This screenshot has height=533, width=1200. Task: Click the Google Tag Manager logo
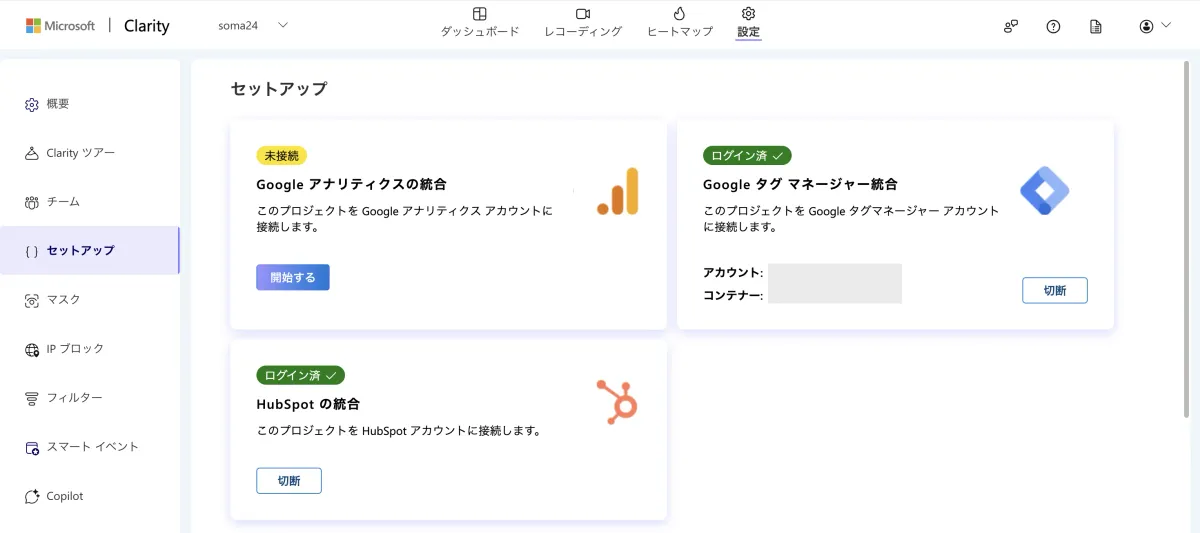point(1044,191)
